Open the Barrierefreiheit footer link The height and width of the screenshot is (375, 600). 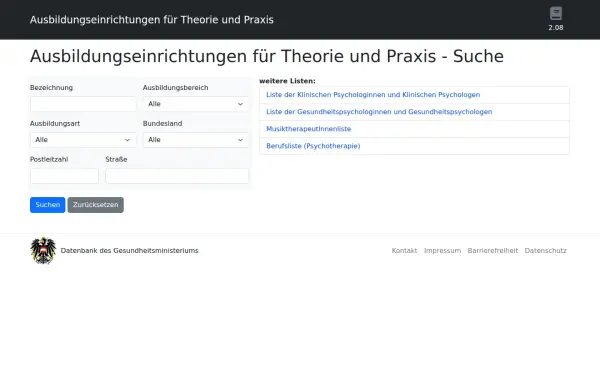pyautogui.click(x=492, y=251)
